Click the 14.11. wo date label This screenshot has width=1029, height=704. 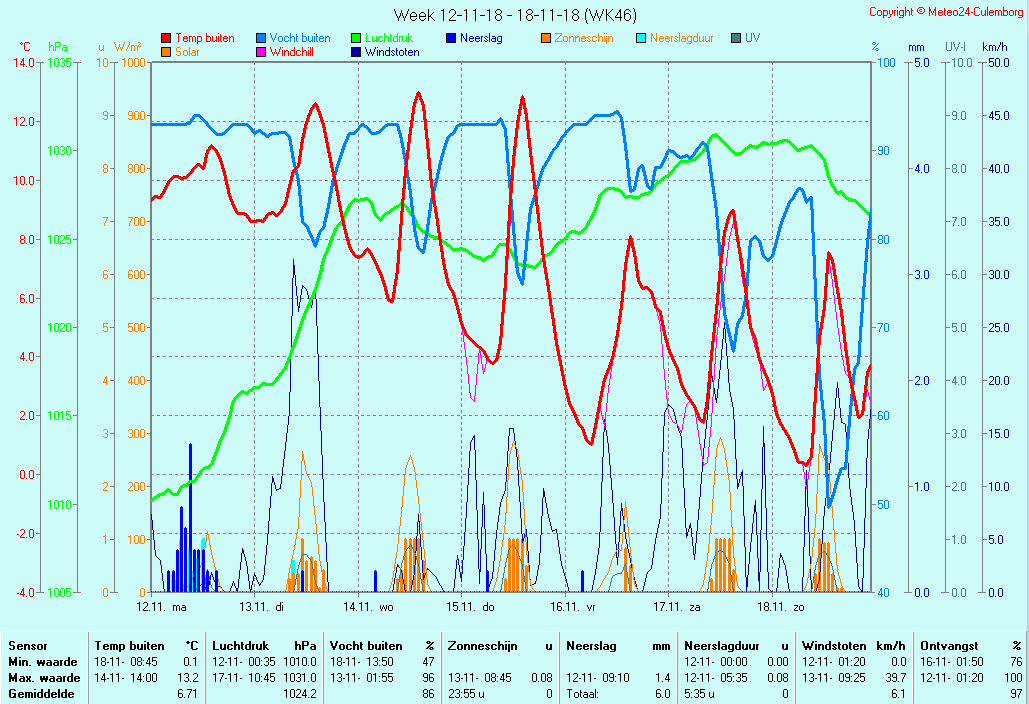pos(368,607)
